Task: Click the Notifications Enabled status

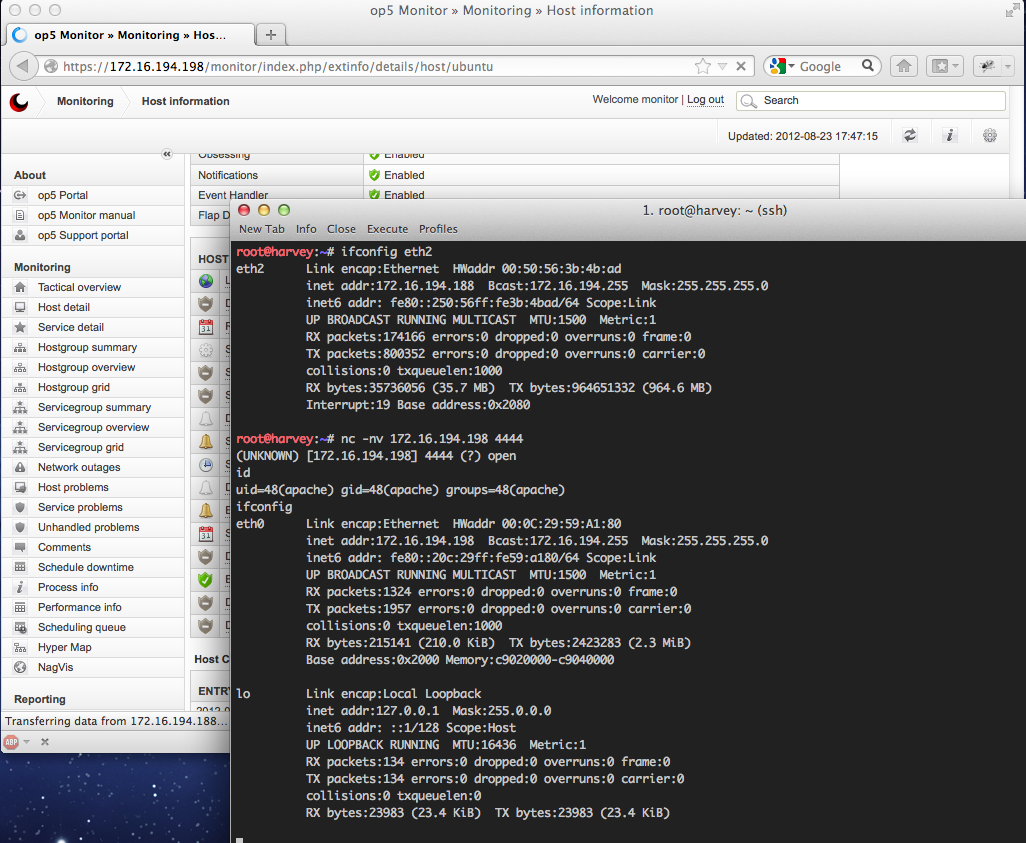Action: [397, 175]
